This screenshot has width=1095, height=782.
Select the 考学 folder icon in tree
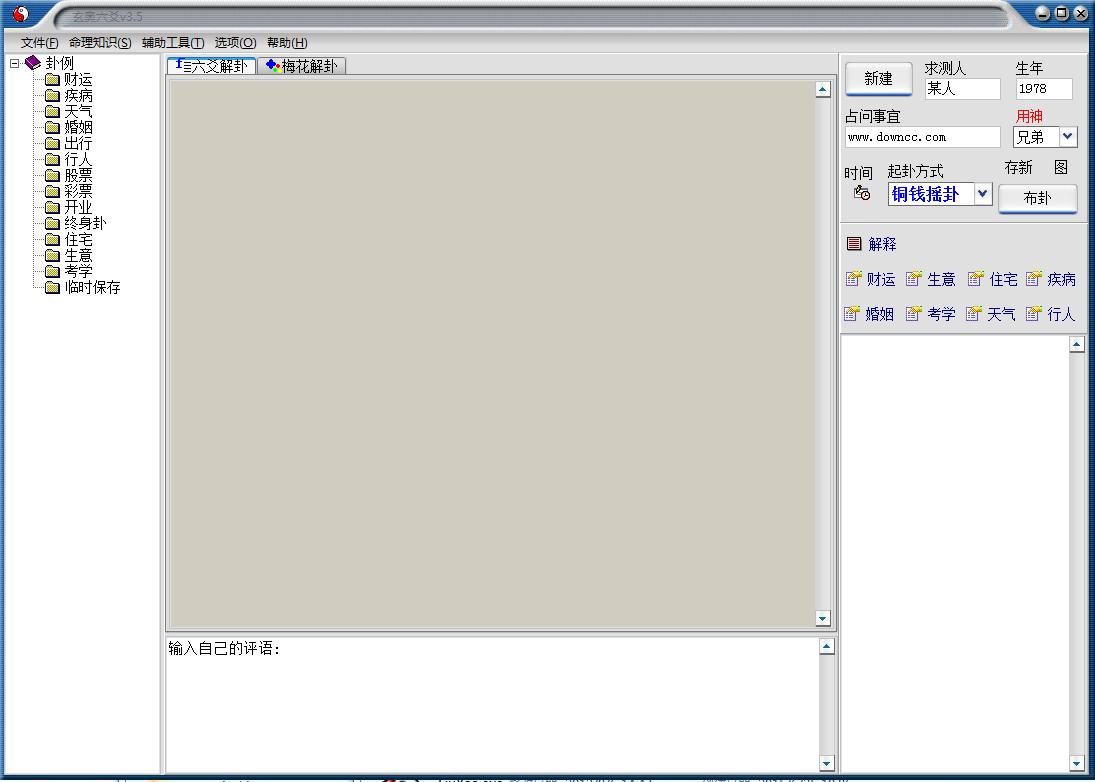pyautogui.click(x=52, y=271)
